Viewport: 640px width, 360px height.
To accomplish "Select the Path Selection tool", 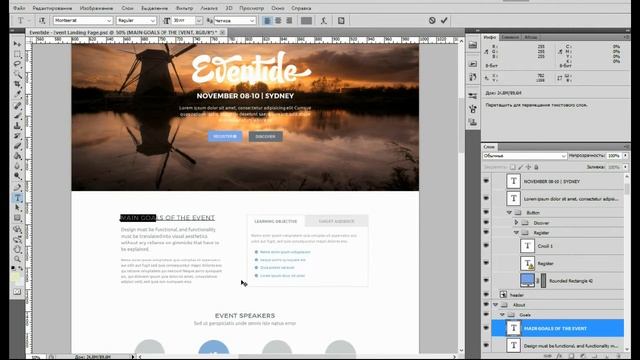I will pos(17,208).
